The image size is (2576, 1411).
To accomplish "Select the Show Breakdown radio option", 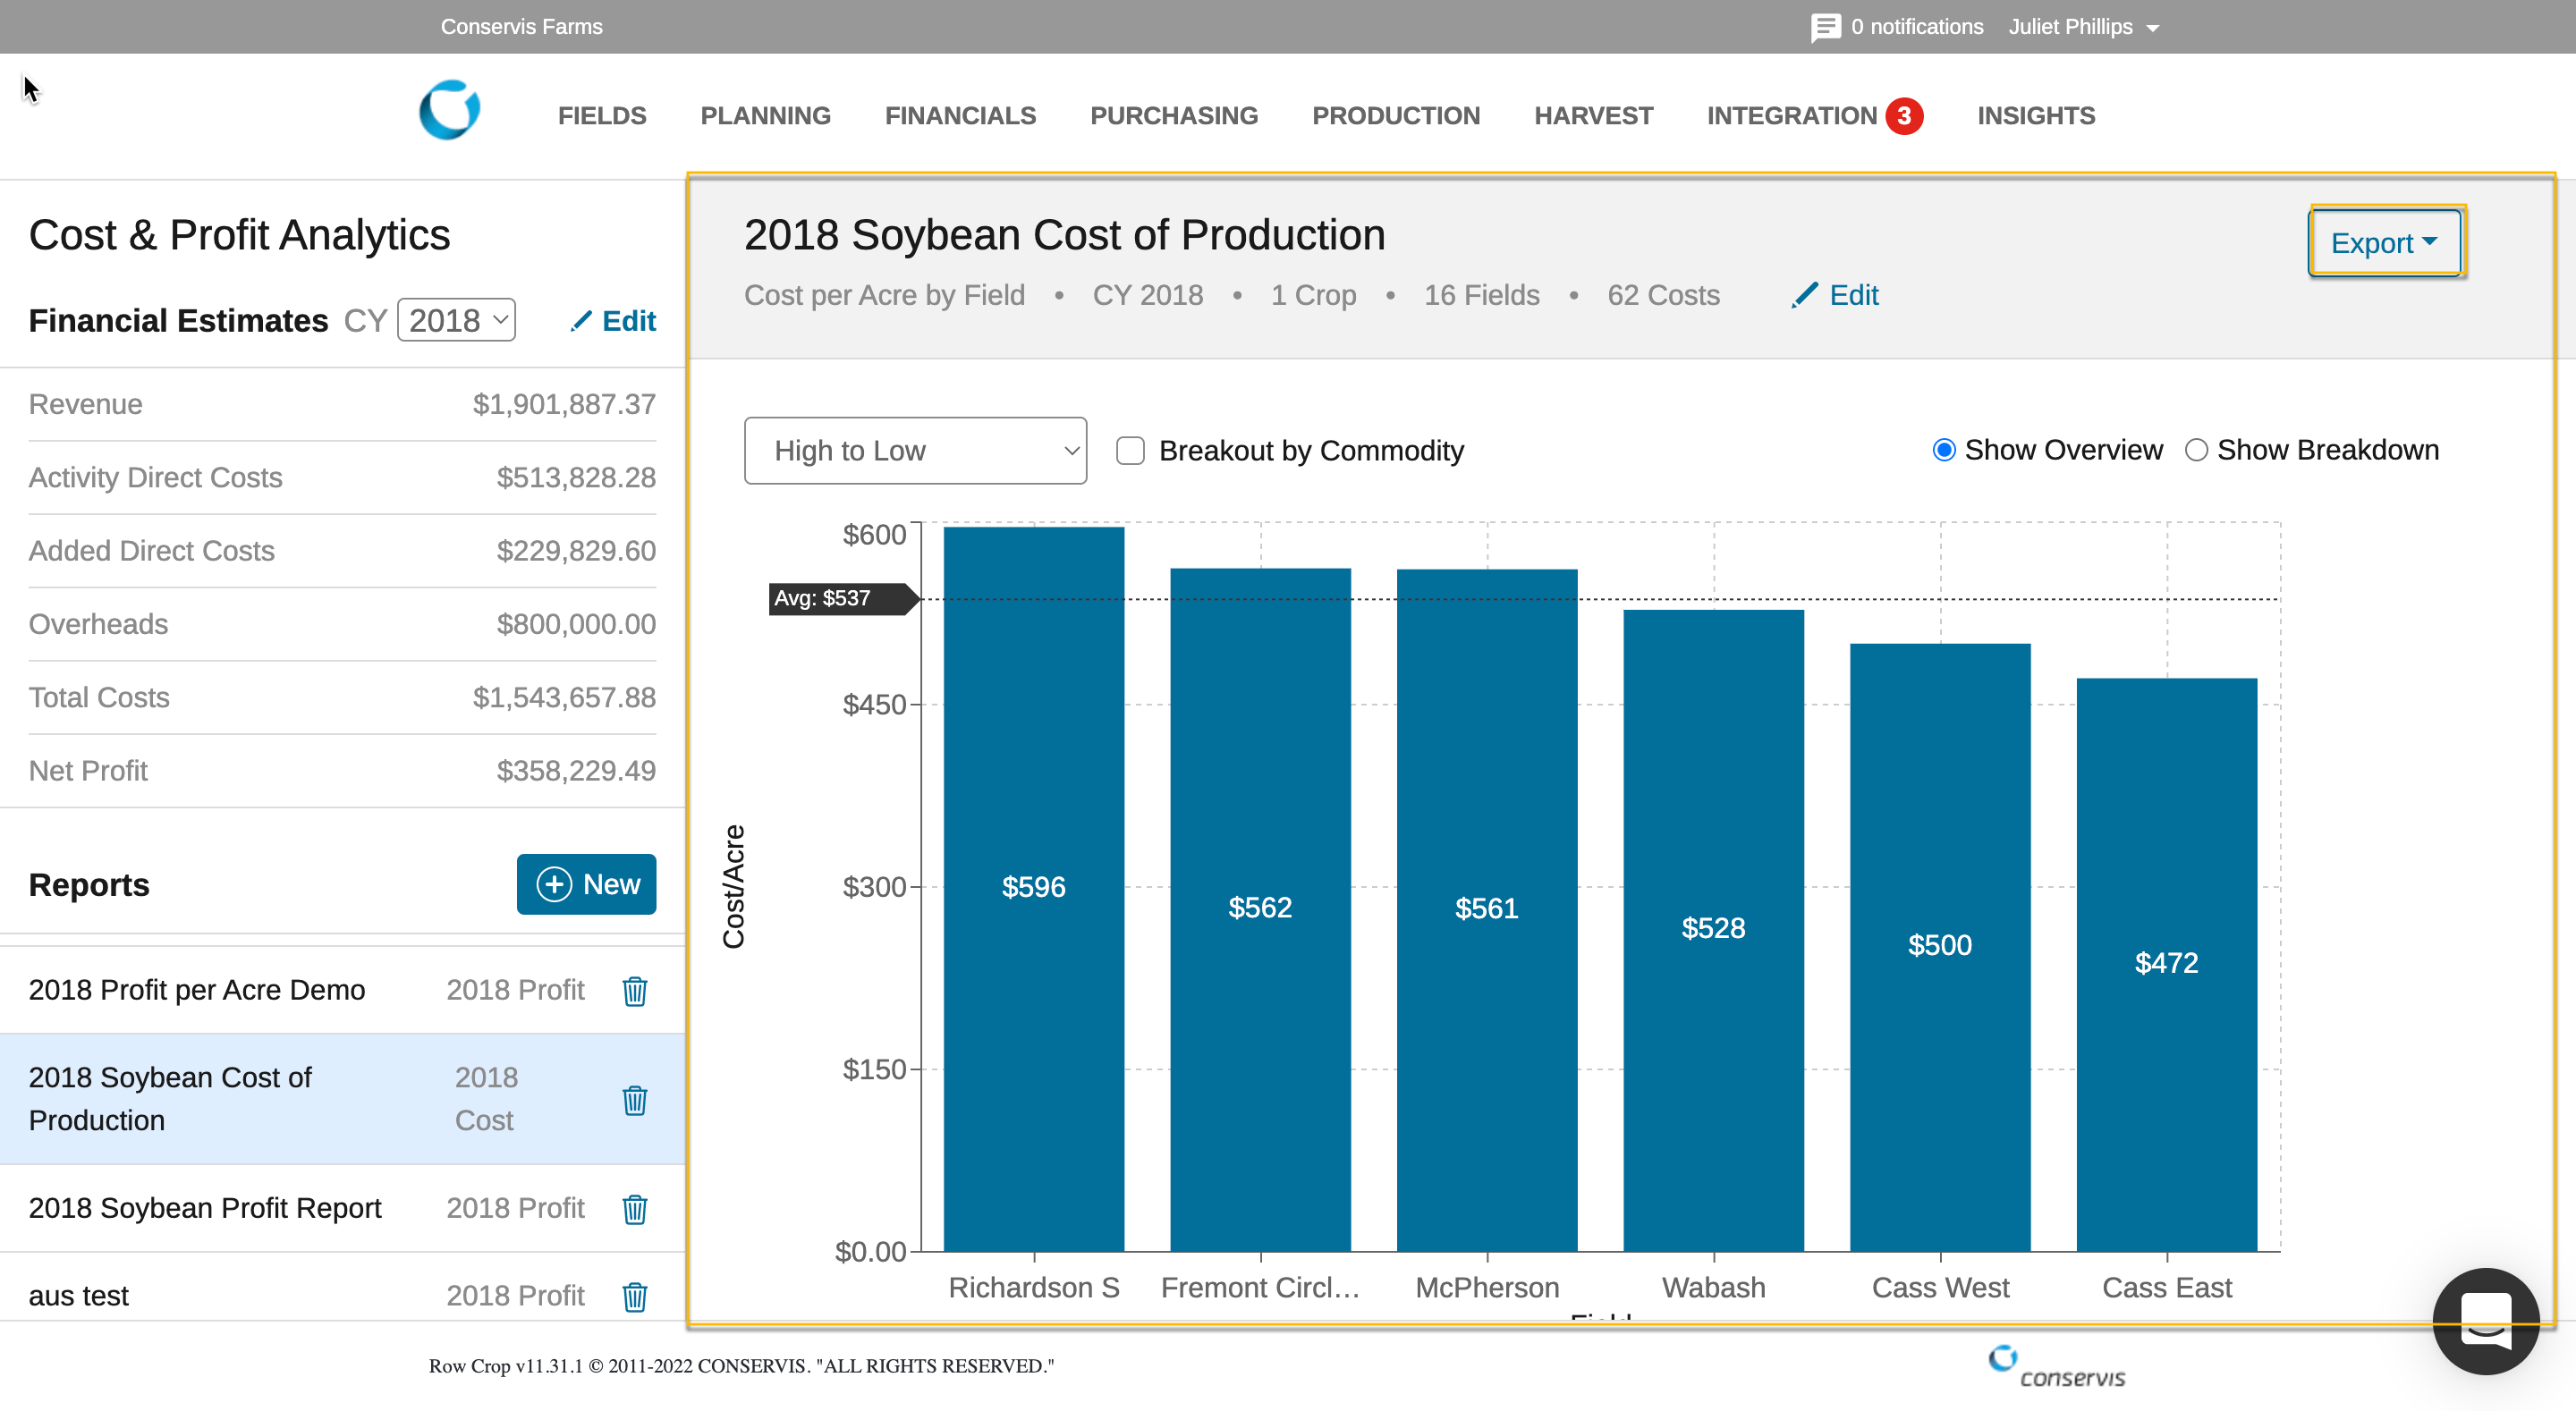I will (2196, 450).
